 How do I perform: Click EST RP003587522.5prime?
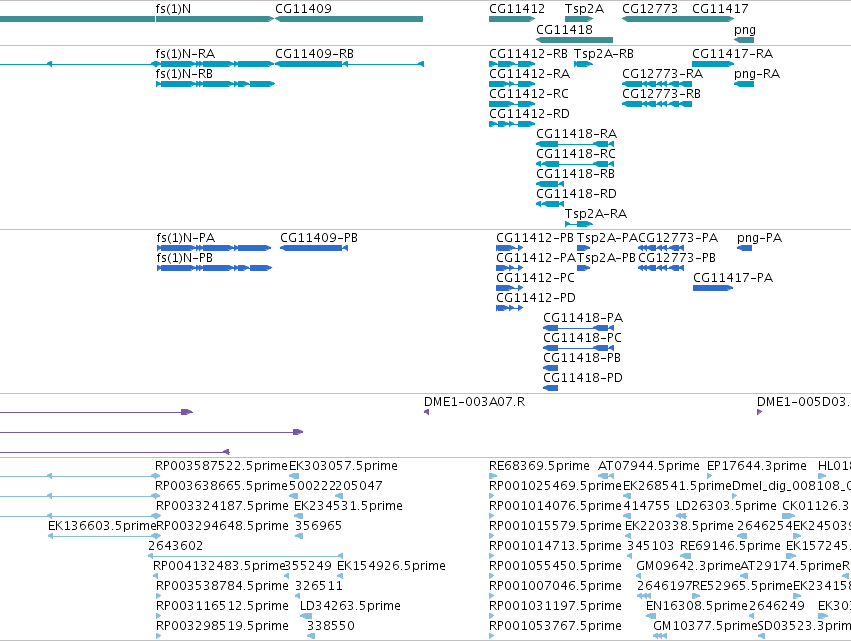(x=221, y=466)
